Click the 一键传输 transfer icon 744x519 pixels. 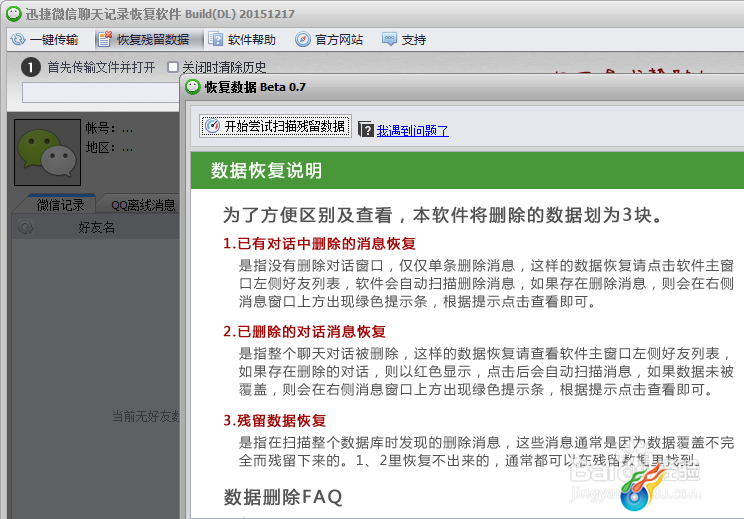click(18, 39)
